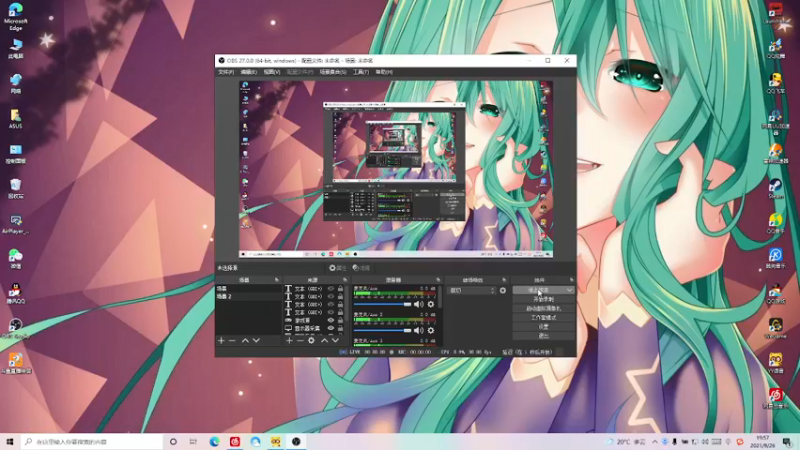
Task: Click the 退出 exit button in OBS
Action: (543, 336)
